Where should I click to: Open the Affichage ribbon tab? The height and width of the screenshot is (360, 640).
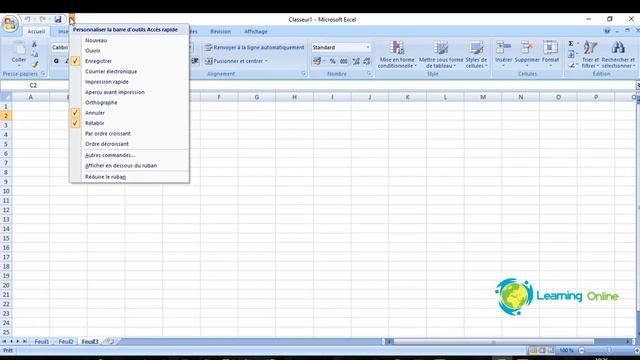click(256, 31)
